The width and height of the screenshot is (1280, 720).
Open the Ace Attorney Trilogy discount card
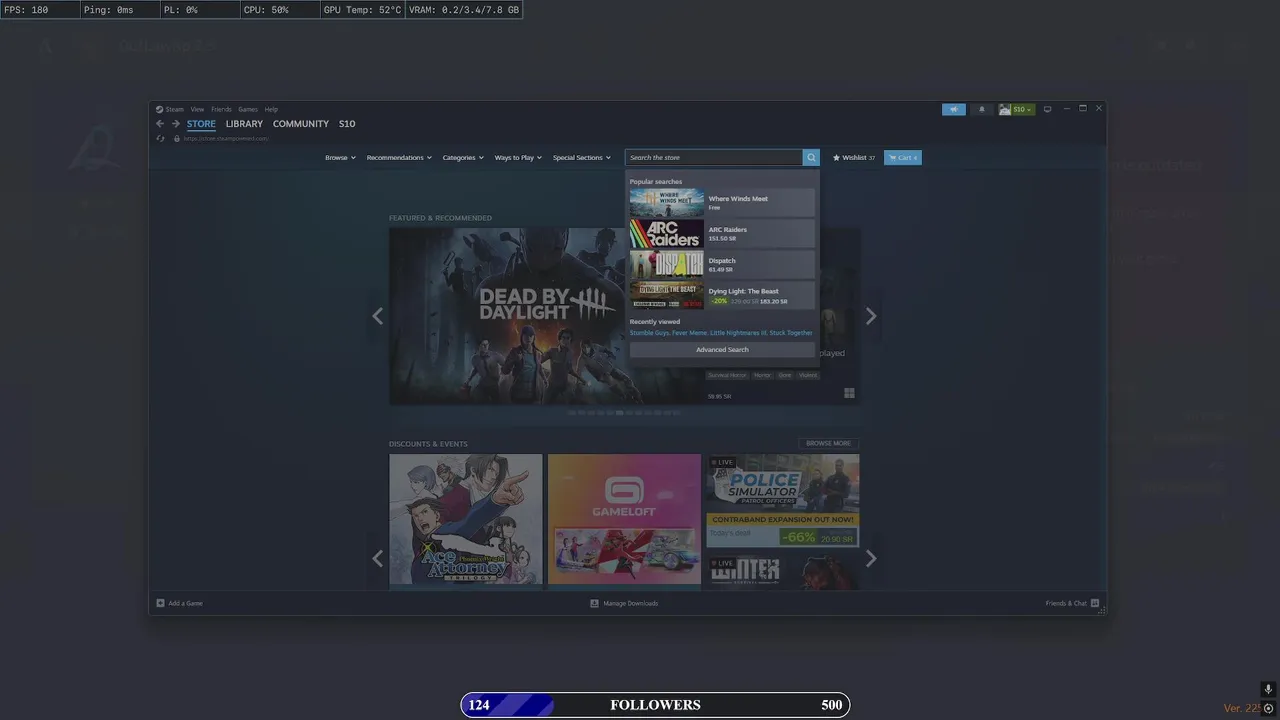[466, 519]
